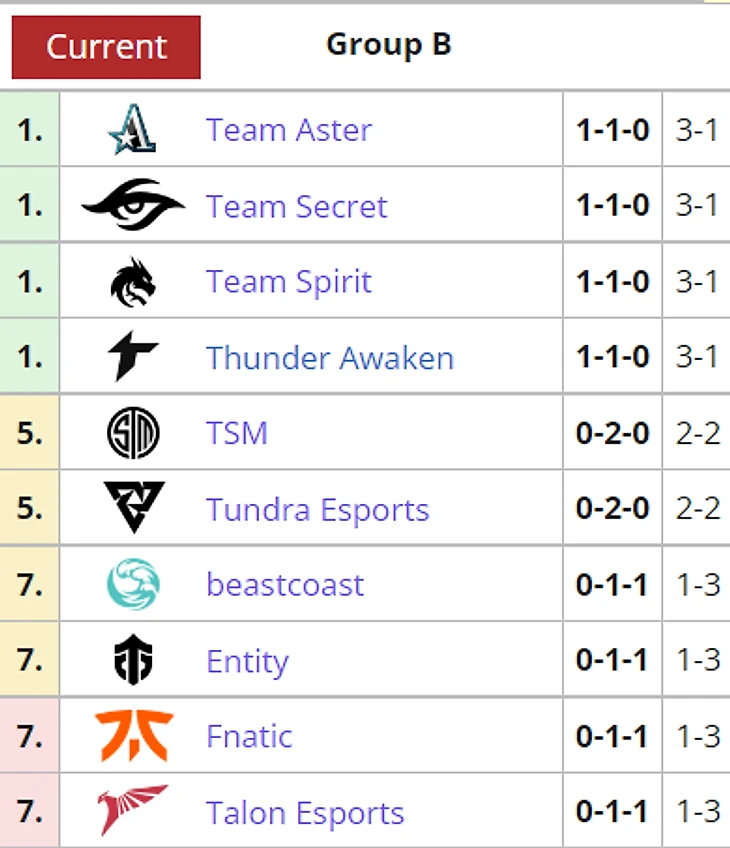Click the Group B table header
This screenshot has width=730, height=848.
pyautogui.click(x=389, y=45)
